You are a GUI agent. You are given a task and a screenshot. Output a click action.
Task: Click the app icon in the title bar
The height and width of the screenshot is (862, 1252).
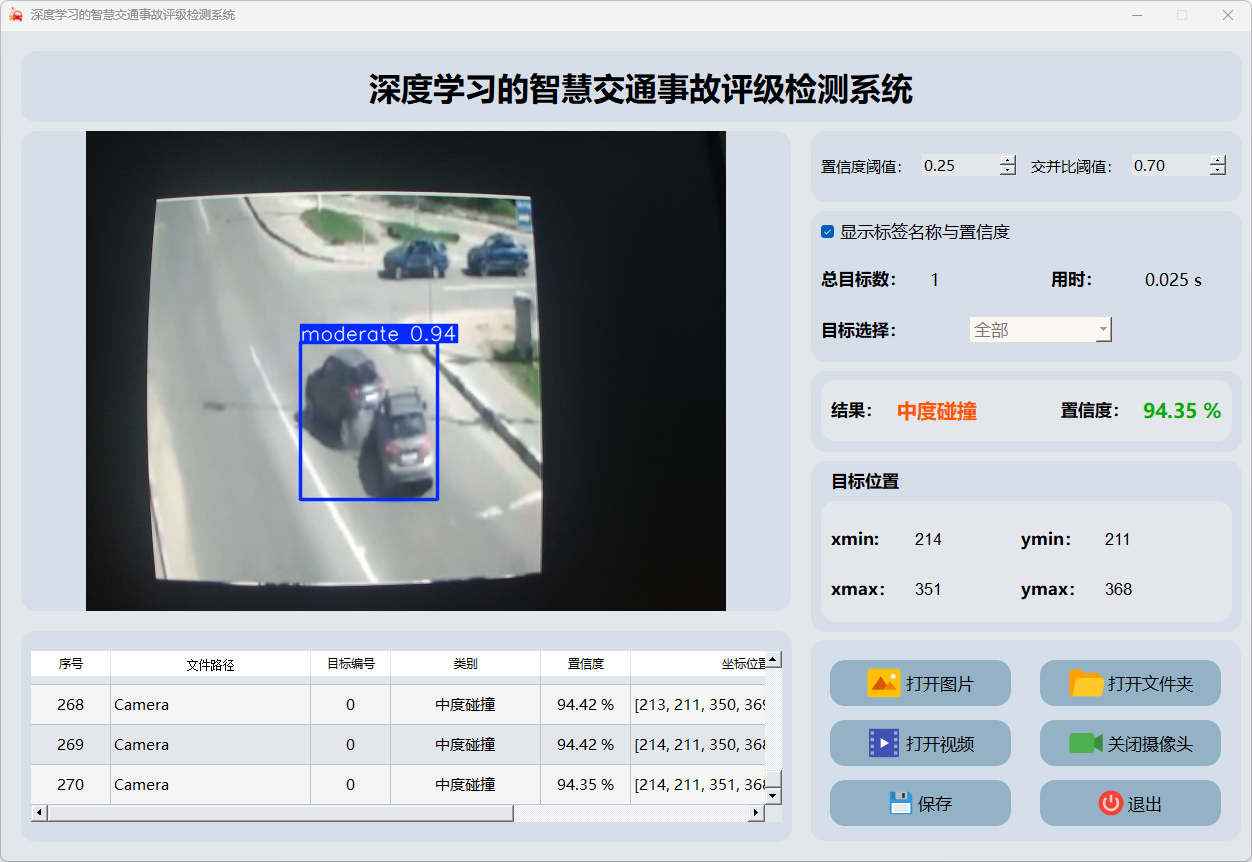(x=15, y=15)
